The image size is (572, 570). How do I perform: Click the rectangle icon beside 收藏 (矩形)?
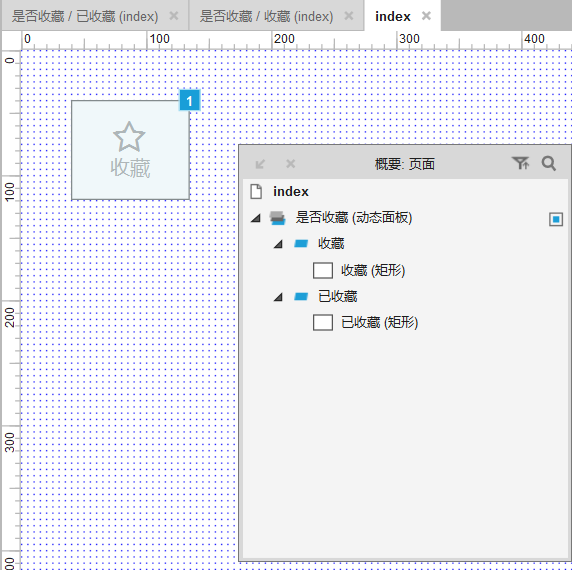(323, 271)
